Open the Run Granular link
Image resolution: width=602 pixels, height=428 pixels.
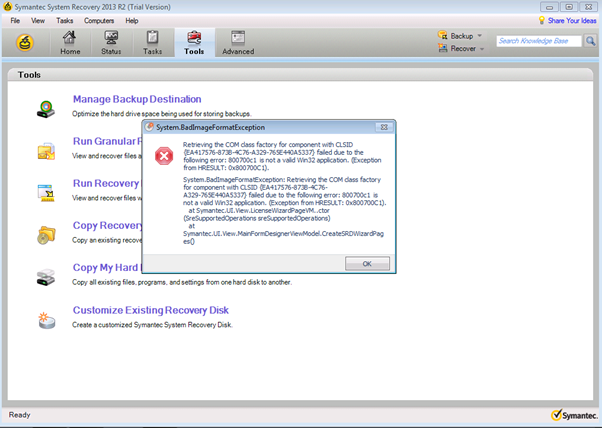(x=107, y=141)
